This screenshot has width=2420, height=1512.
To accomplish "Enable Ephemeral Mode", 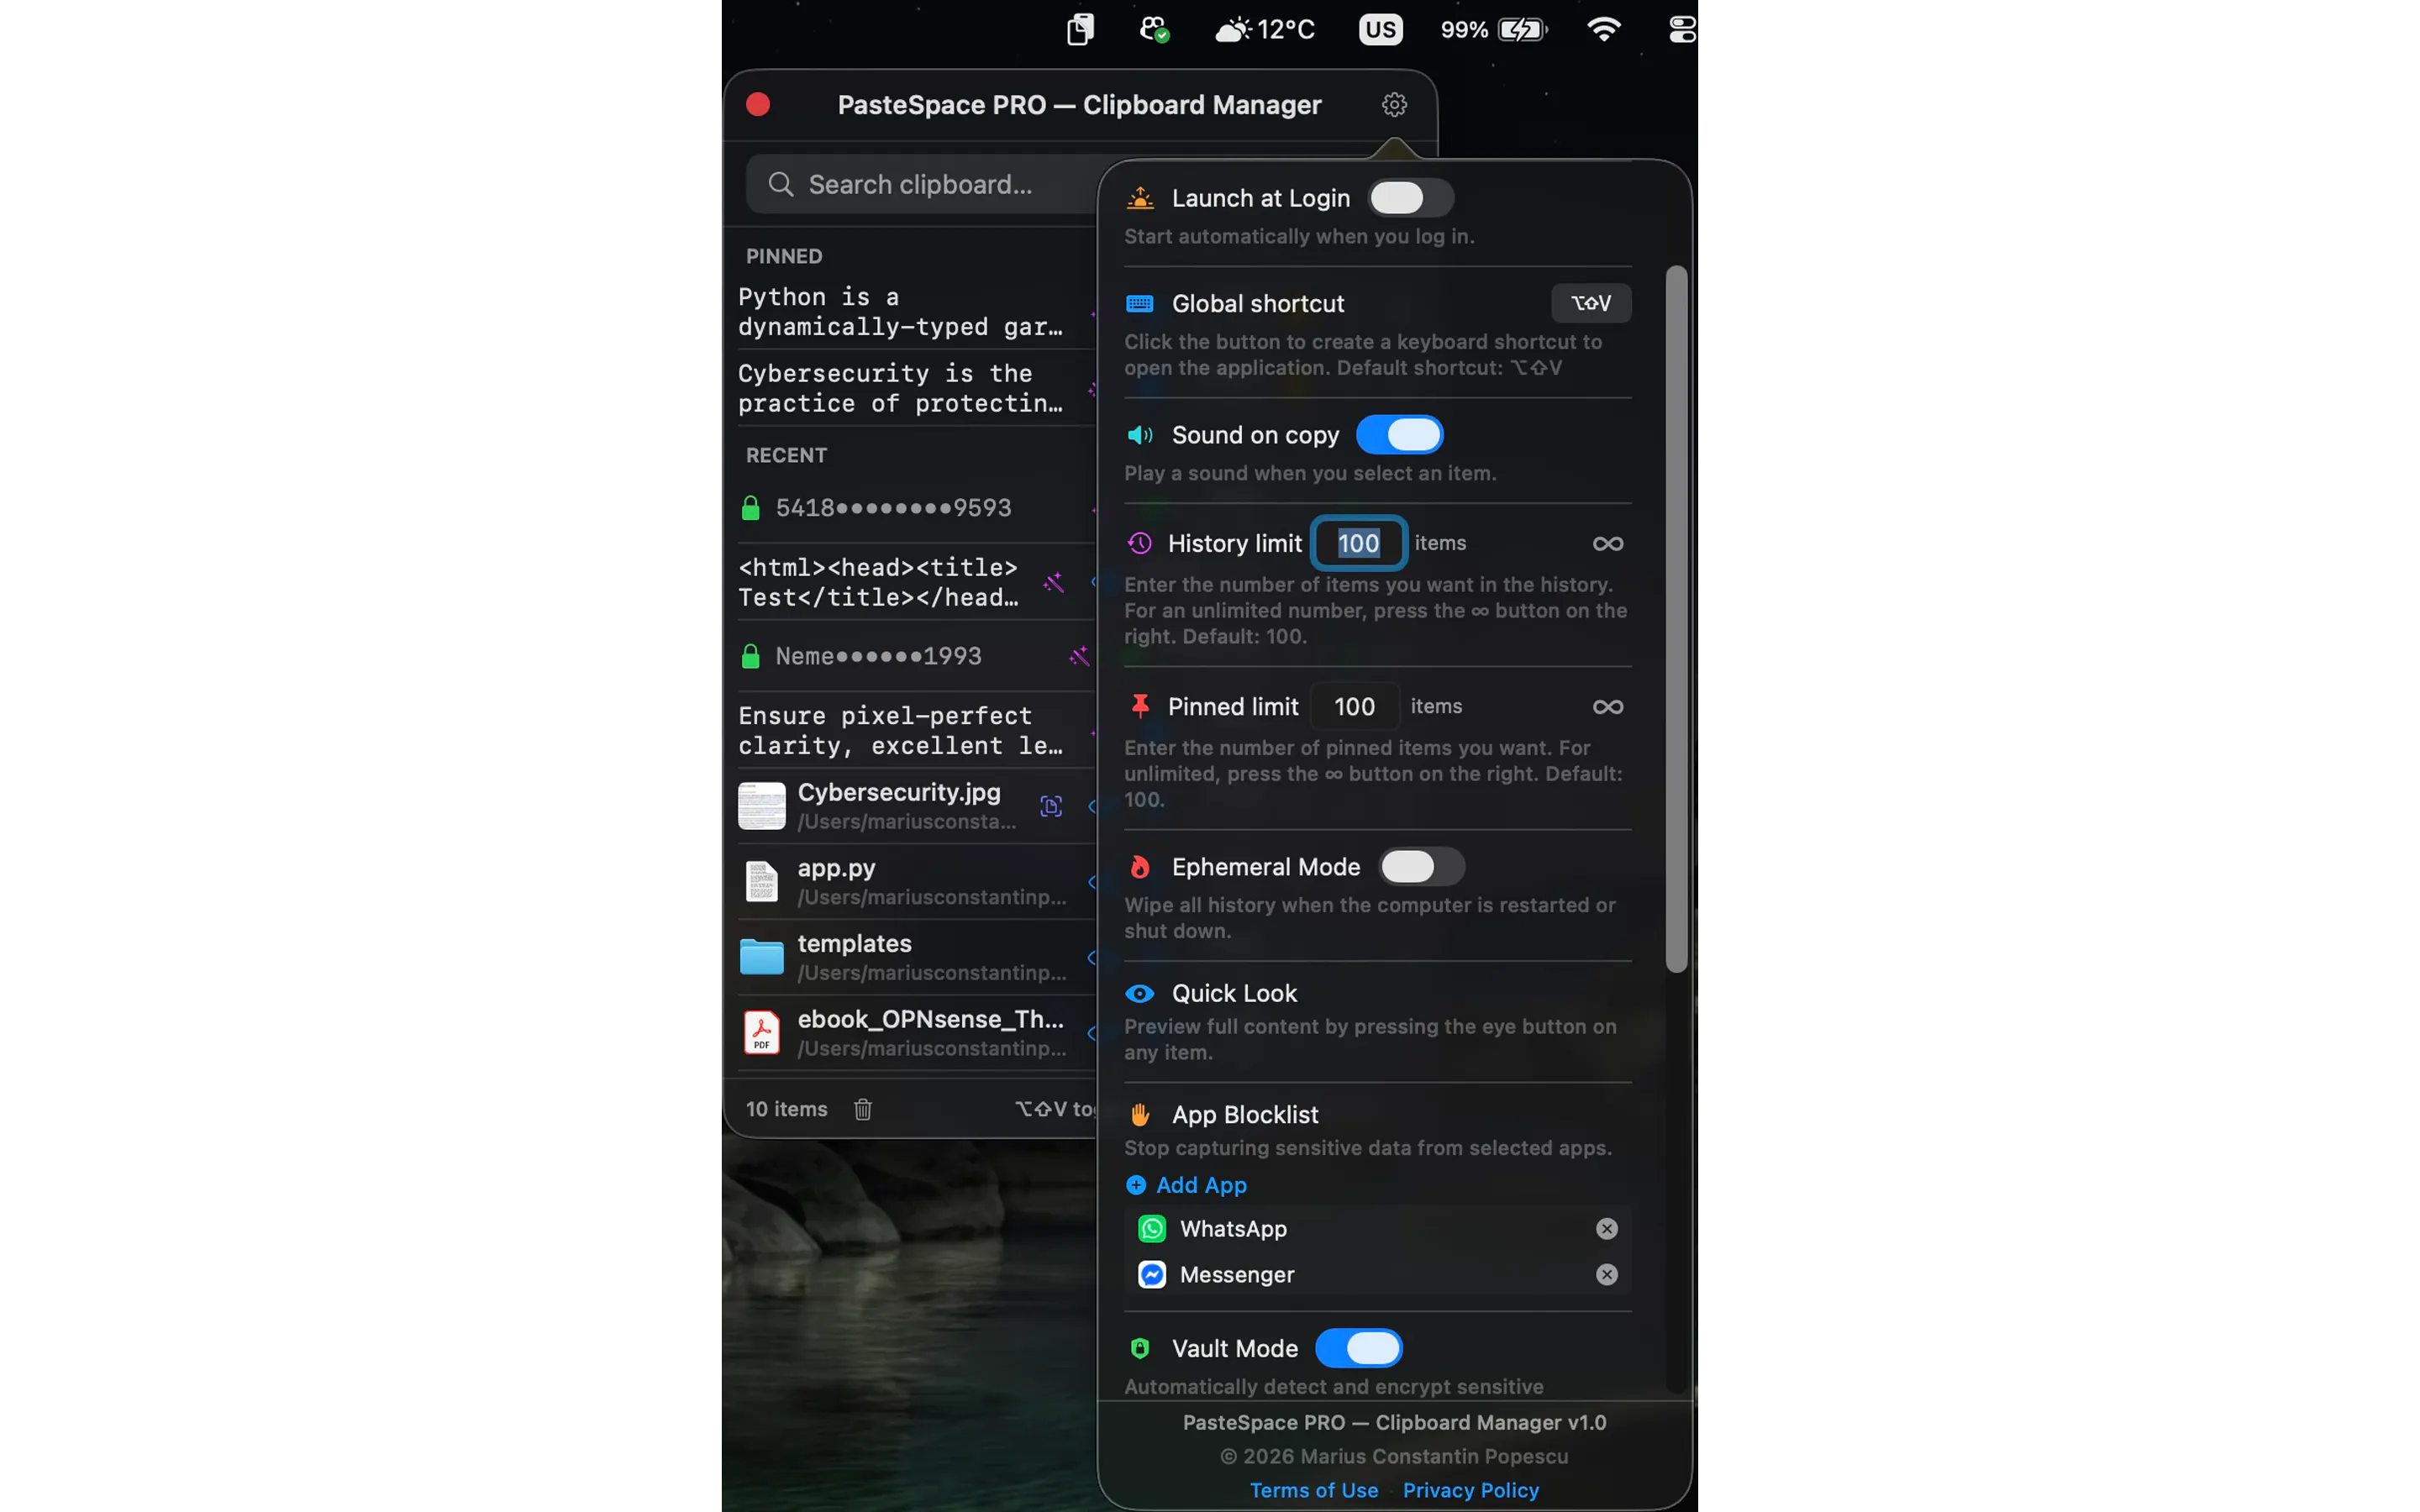I will point(1422,867).
